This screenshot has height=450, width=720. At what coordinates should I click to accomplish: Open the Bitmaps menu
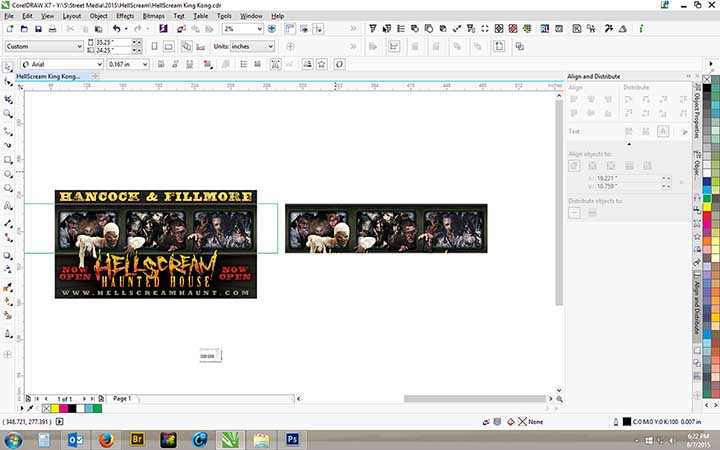point(153,16)
